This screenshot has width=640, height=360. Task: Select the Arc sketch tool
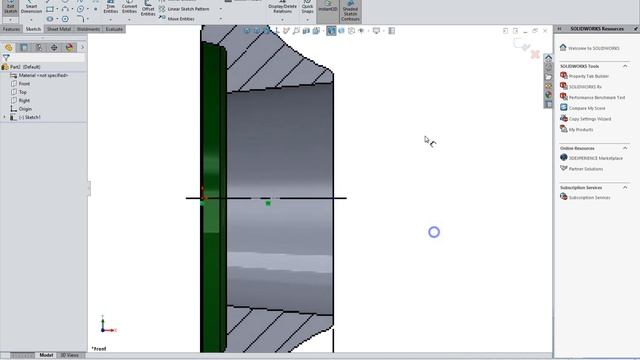(x=65, y=9)
